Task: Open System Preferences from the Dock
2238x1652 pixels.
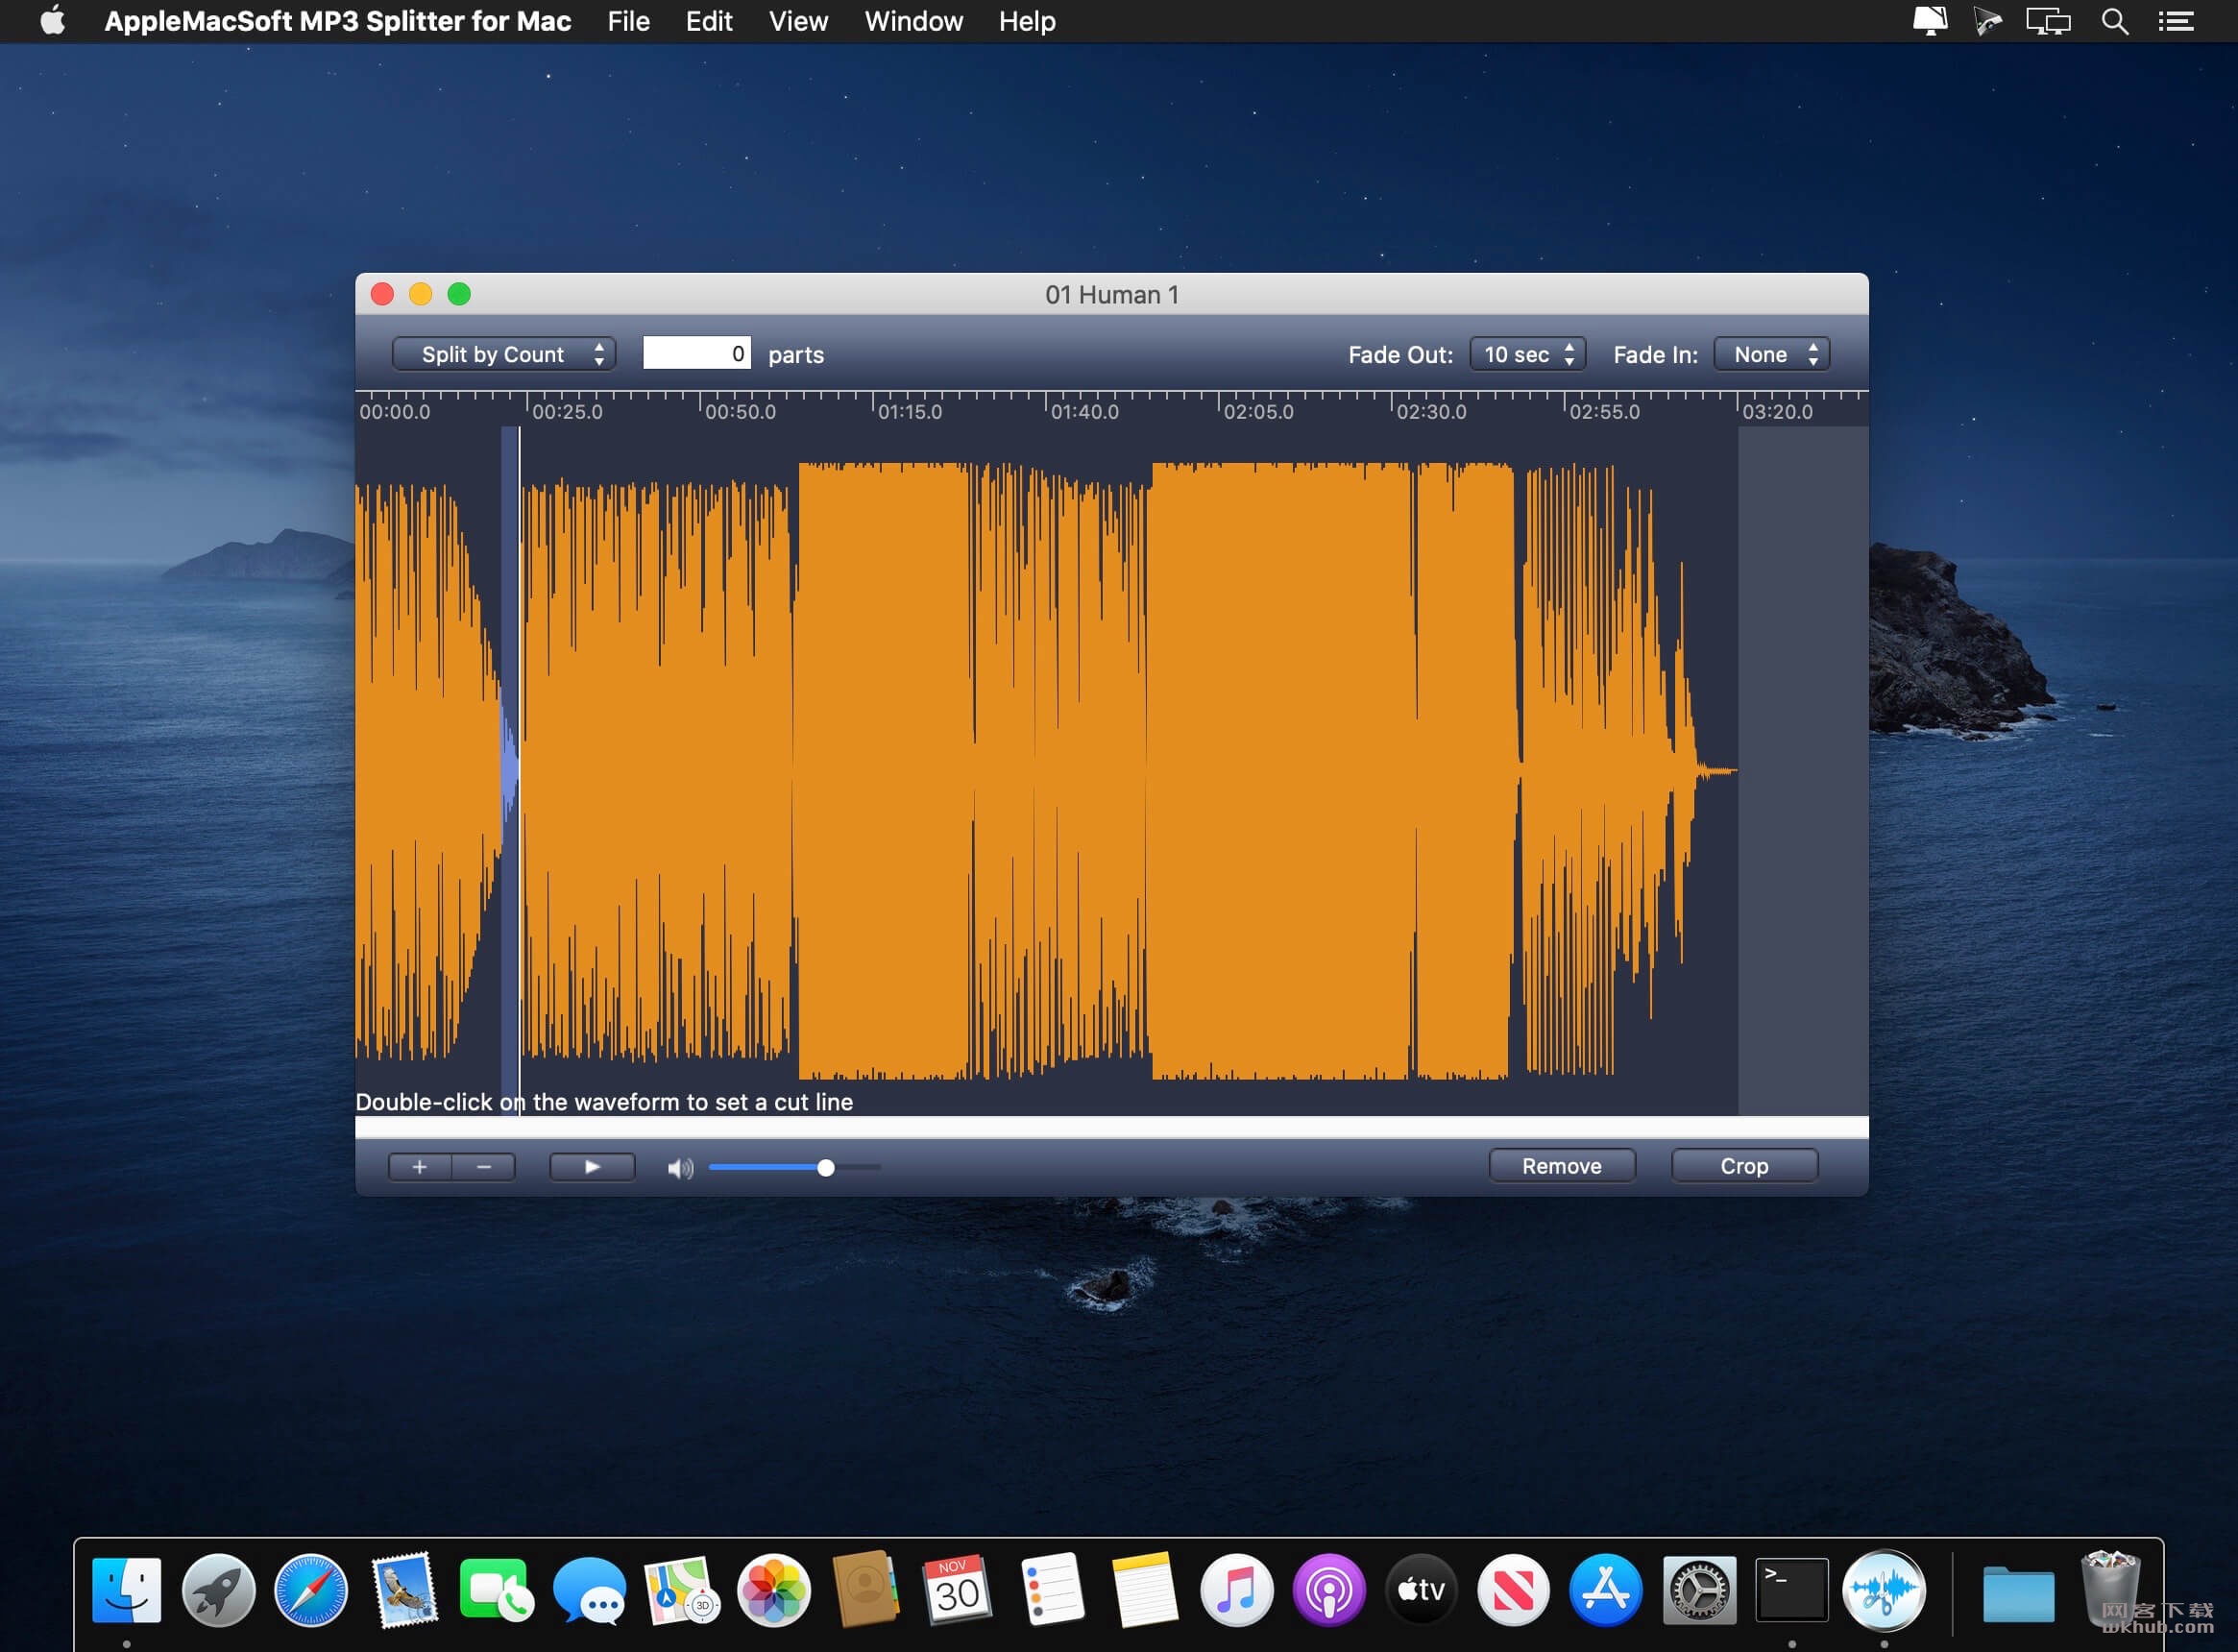Action: [1698, 1590]
